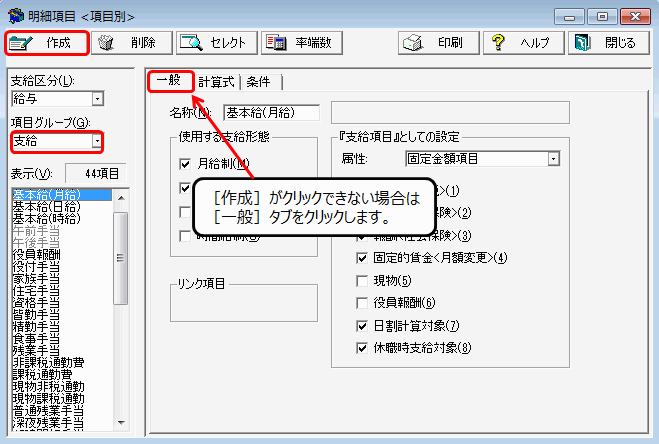The width and height of the screenshot is (659, 444).
Task: Switch to the 計算式 tab
Action: pyautogui.click(x=217, y=82)
